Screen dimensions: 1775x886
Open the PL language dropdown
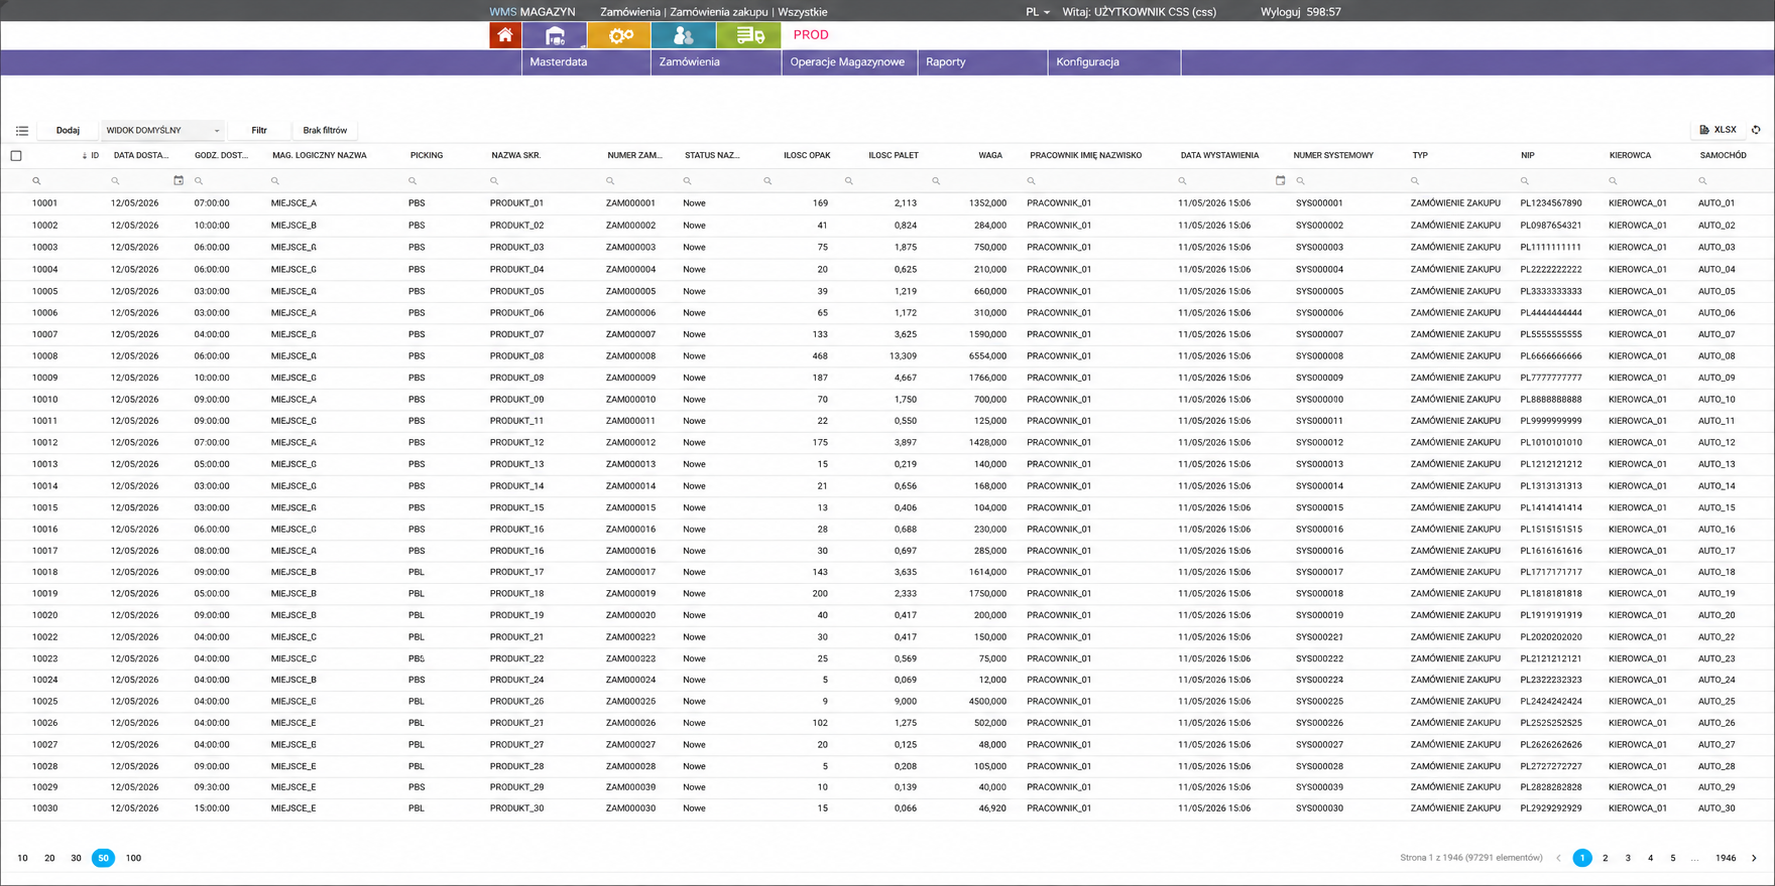coord(1038,12)
